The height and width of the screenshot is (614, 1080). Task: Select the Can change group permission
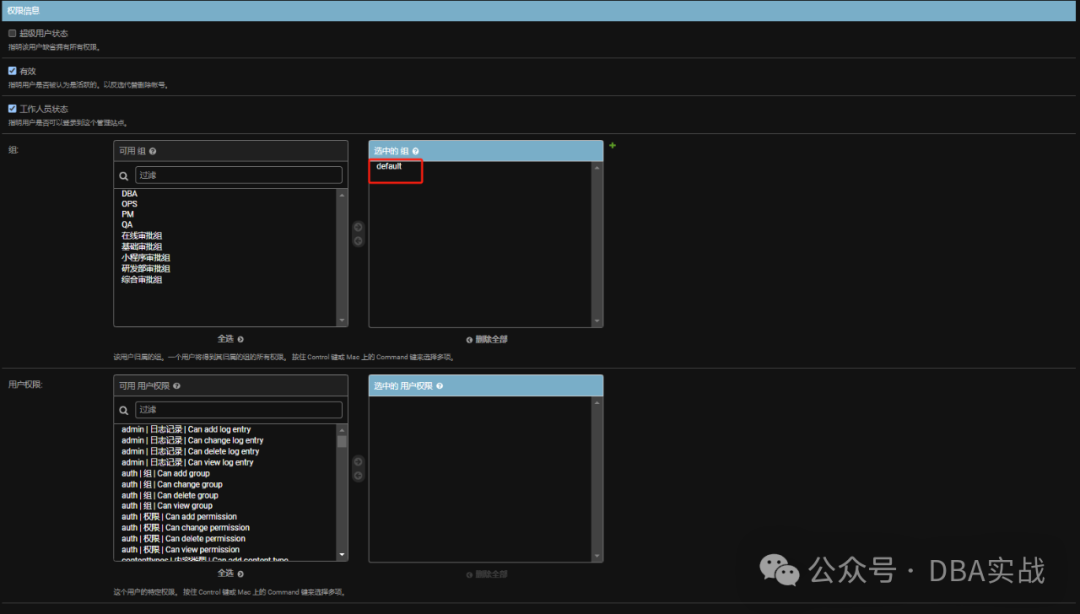pyautogui.click(x=172, y=484)
